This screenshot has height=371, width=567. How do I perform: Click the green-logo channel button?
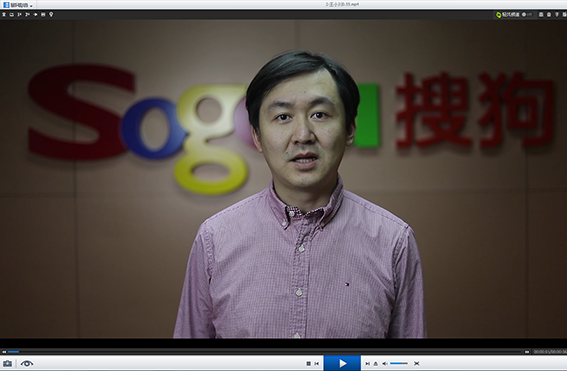point(508,14)
